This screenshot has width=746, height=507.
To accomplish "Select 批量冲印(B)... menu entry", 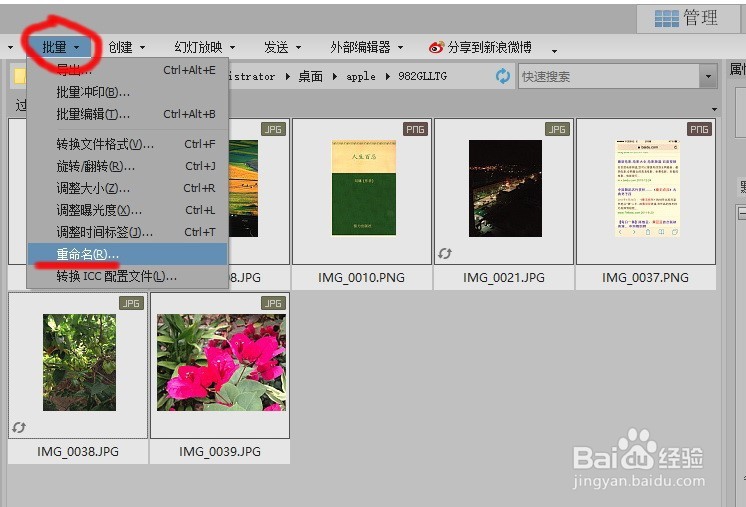I will 128,92.
